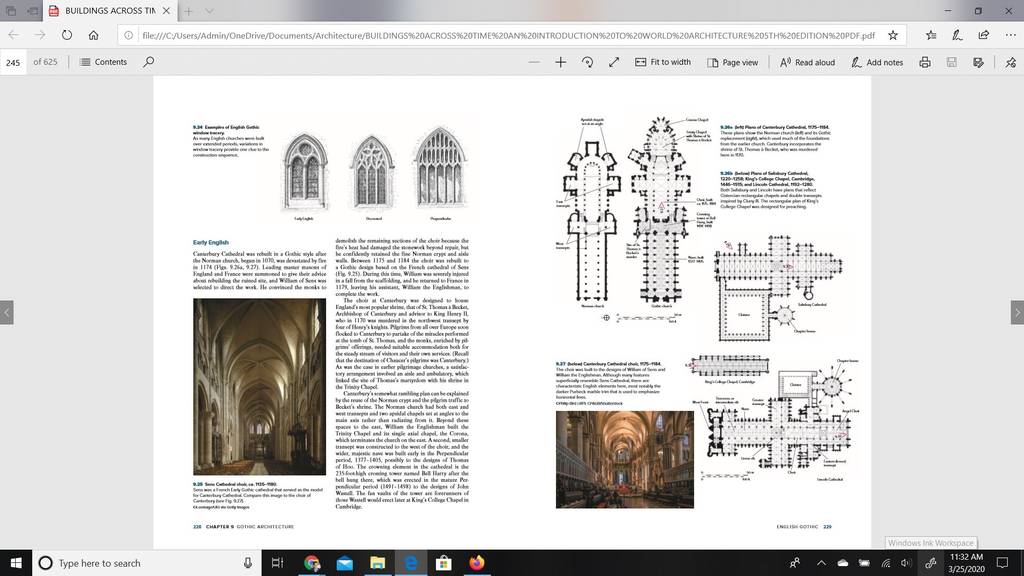Open OneDrive cloud tray icon

842,563
